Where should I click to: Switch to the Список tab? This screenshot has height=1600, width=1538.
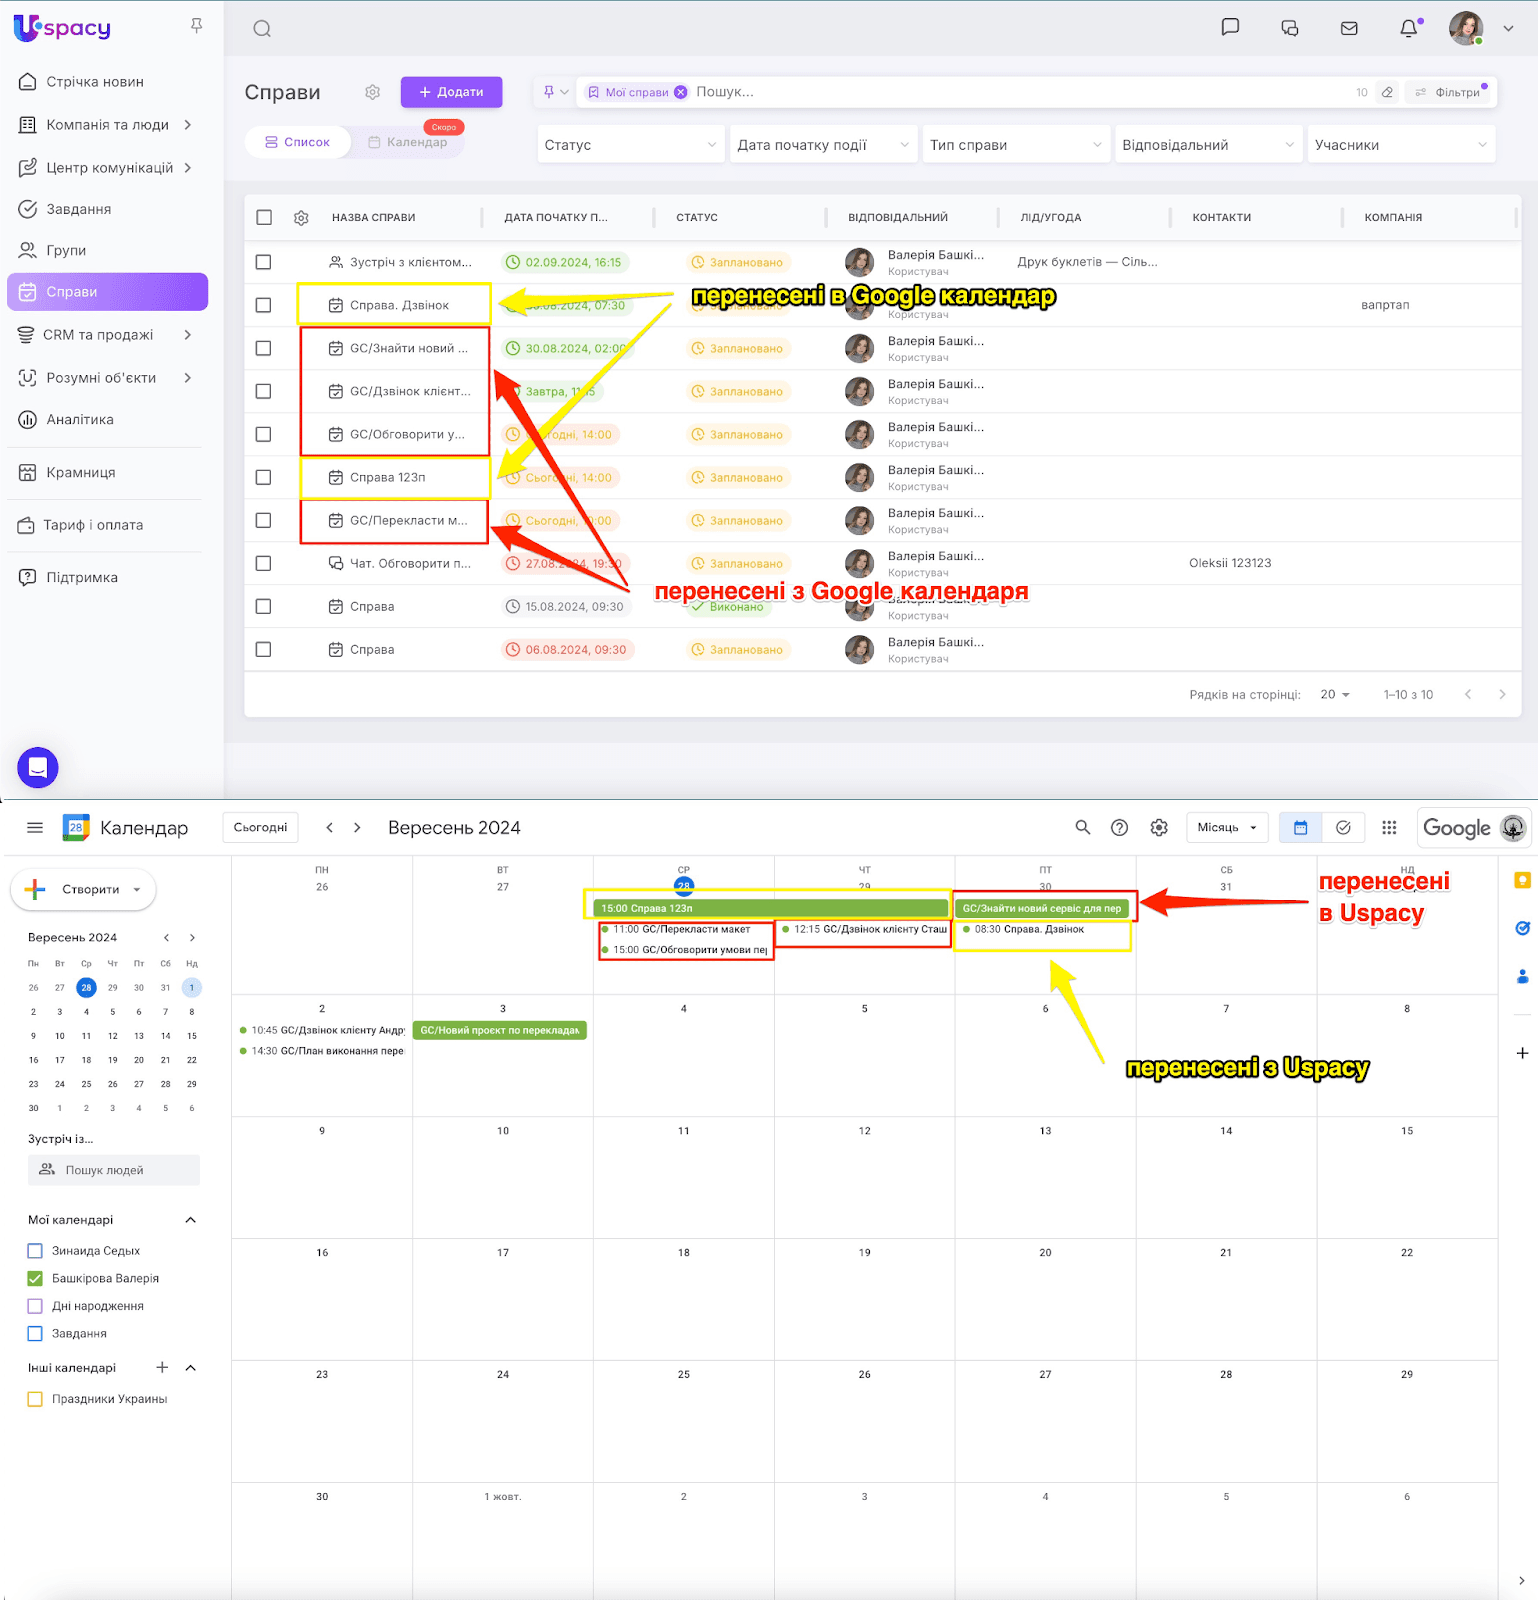point(297,142)
